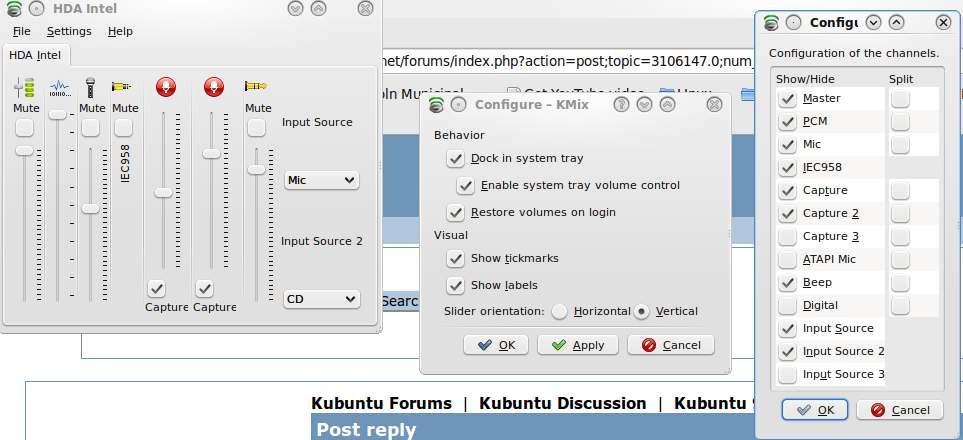Disable Show tickmarks option
The image size is (963, 440).
point(456,258)
